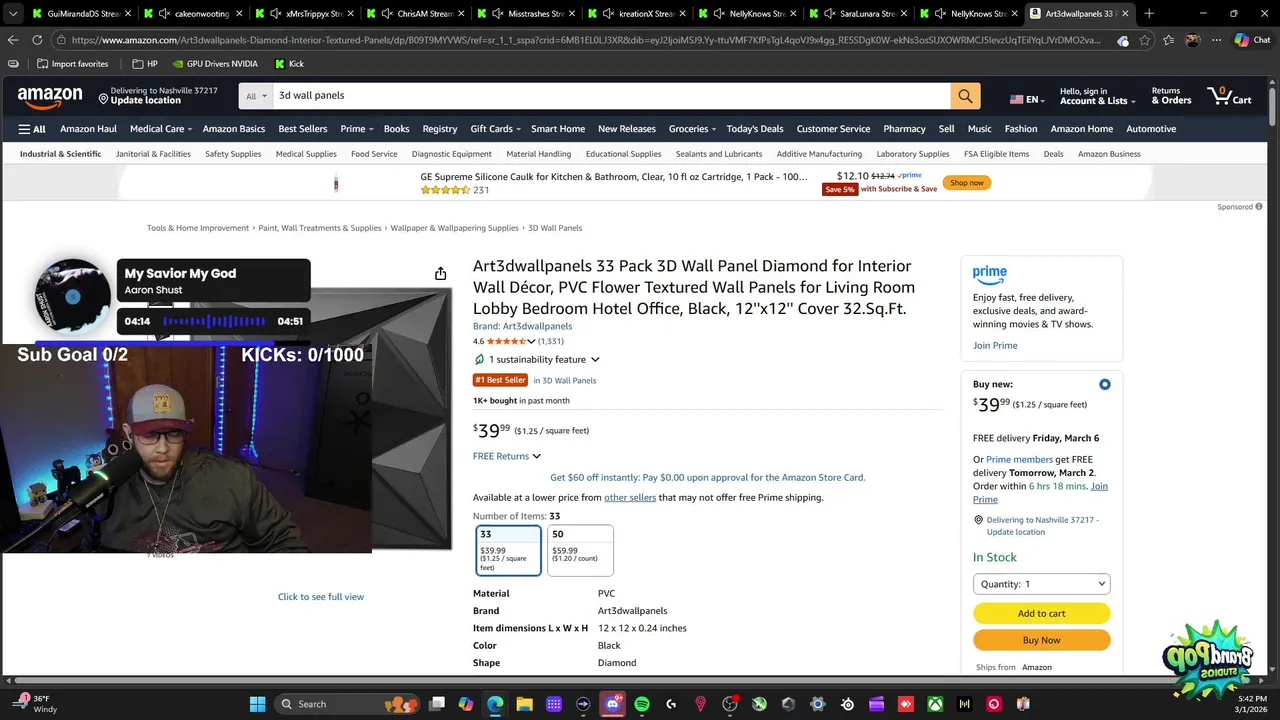Open Import favorites bookmark
This screenshot has width=1280, height=720.
pyautogui.click(x=72, y=64)
